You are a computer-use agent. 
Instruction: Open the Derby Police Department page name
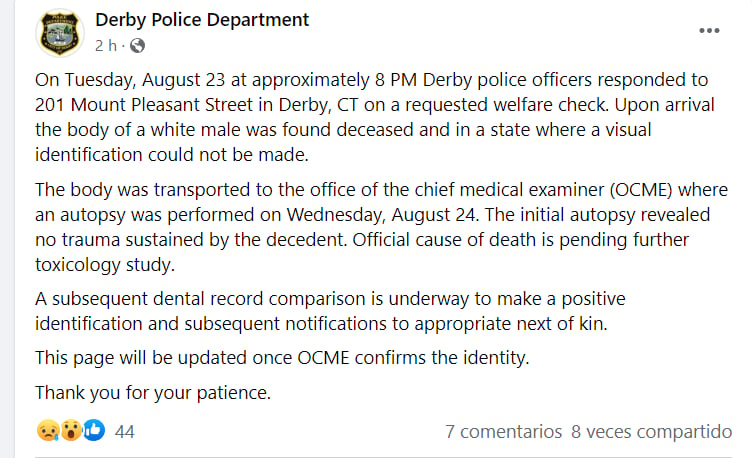(202, 20)
